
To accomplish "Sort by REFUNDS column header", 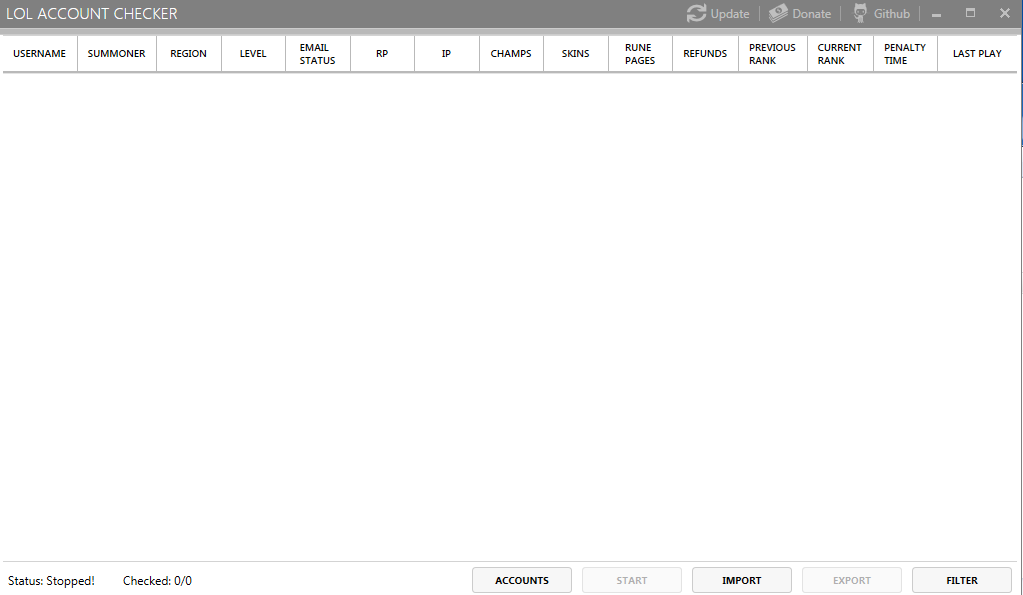I will click(705, 53).
